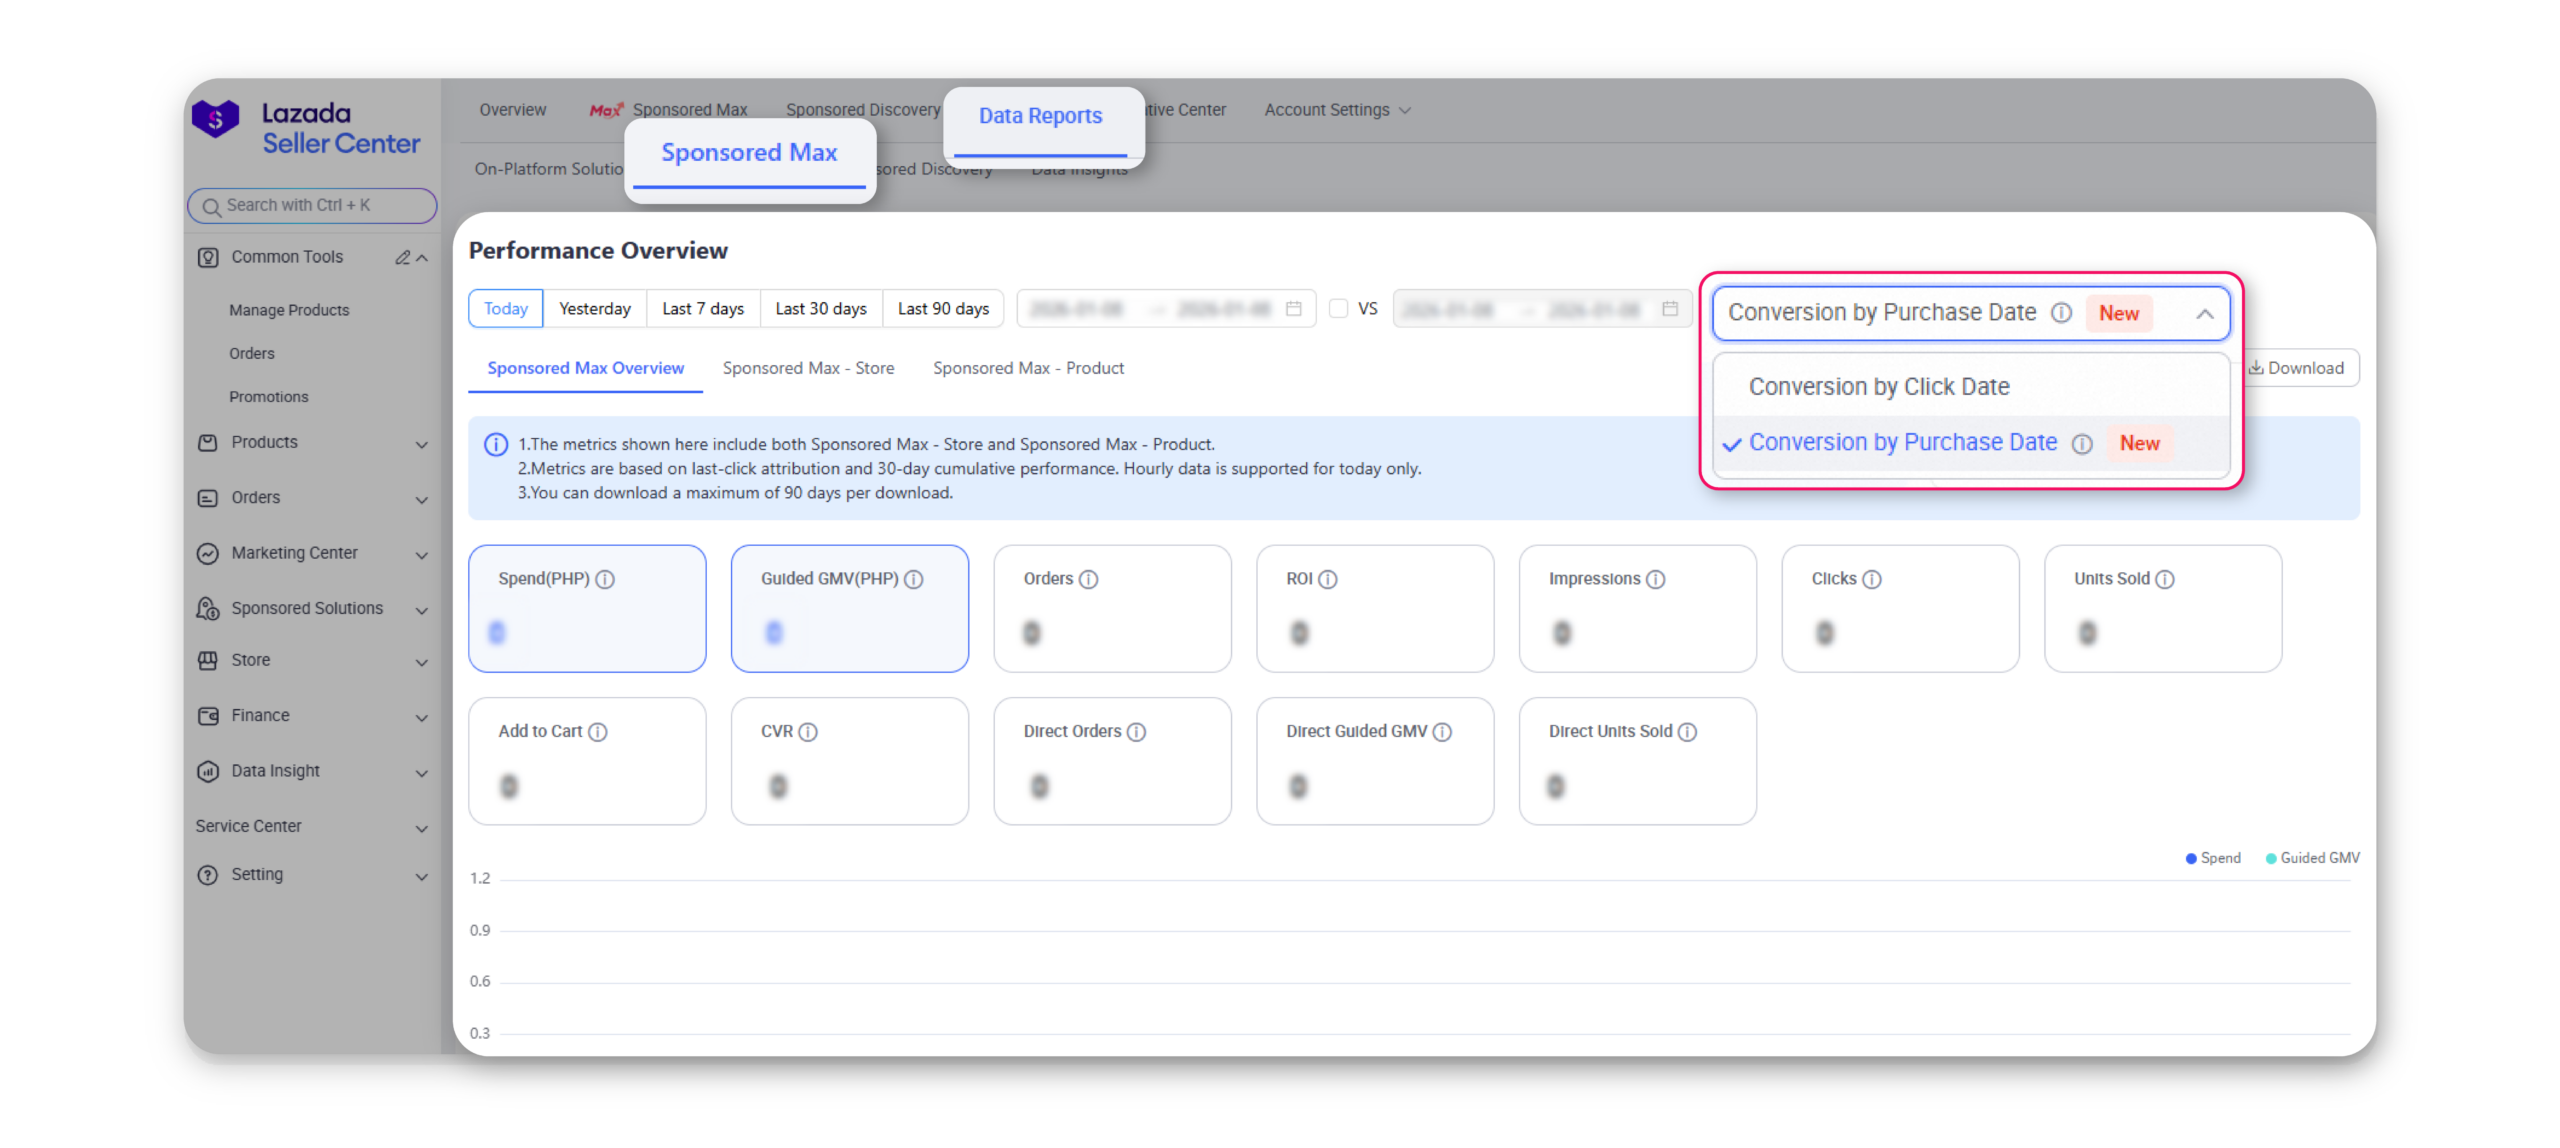This screenshot has height=1148, width=2560.
Task: Open the Data Reports tab
Action: [x=1040, y=116]
